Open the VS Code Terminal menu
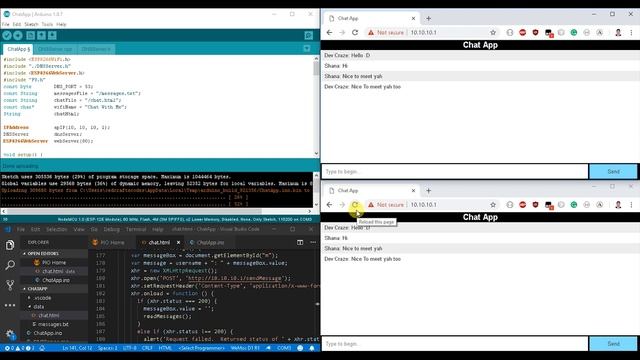The height and width of the screenshot is (360, 640). coord(136,229)
